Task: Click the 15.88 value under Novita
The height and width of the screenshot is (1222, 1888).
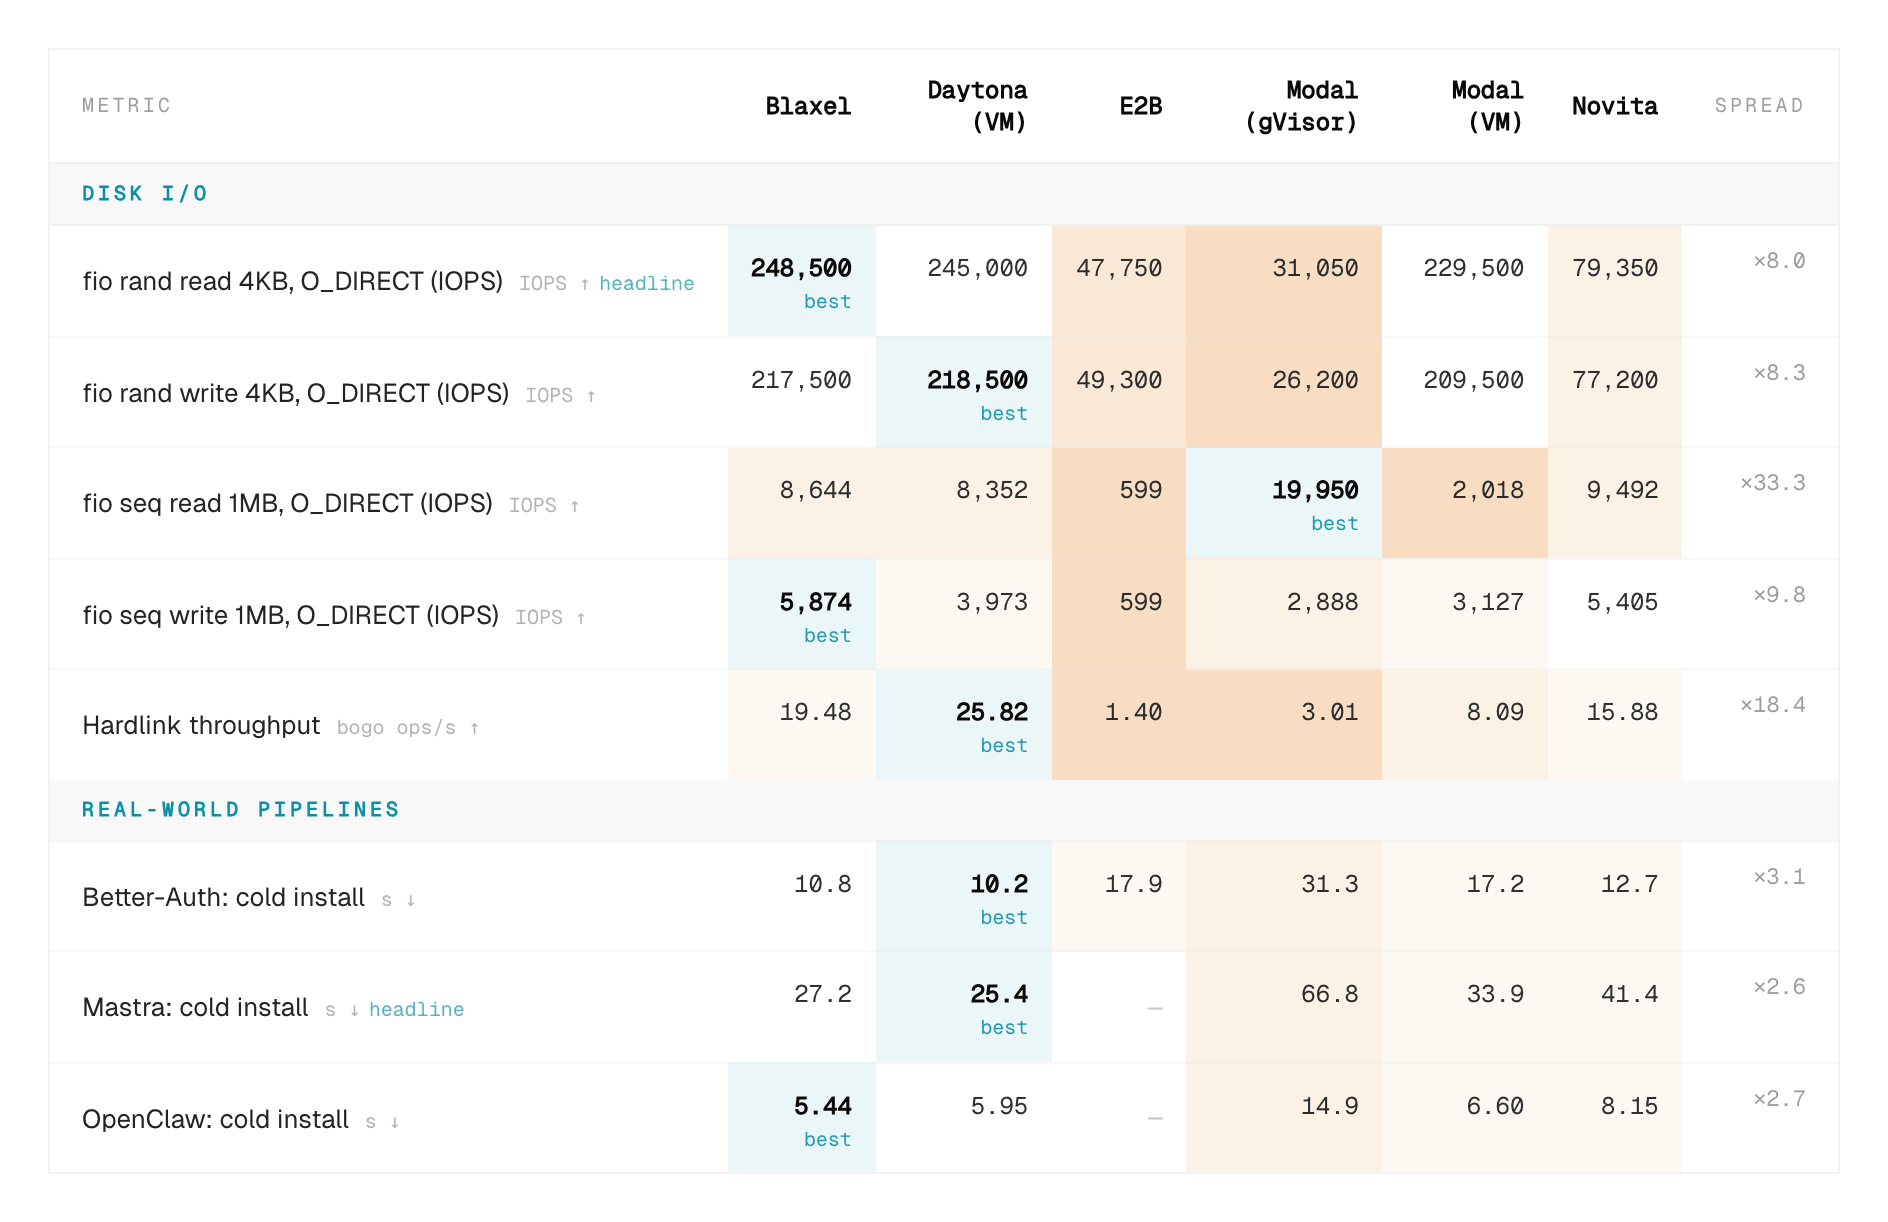Action: click(1622, 713)
